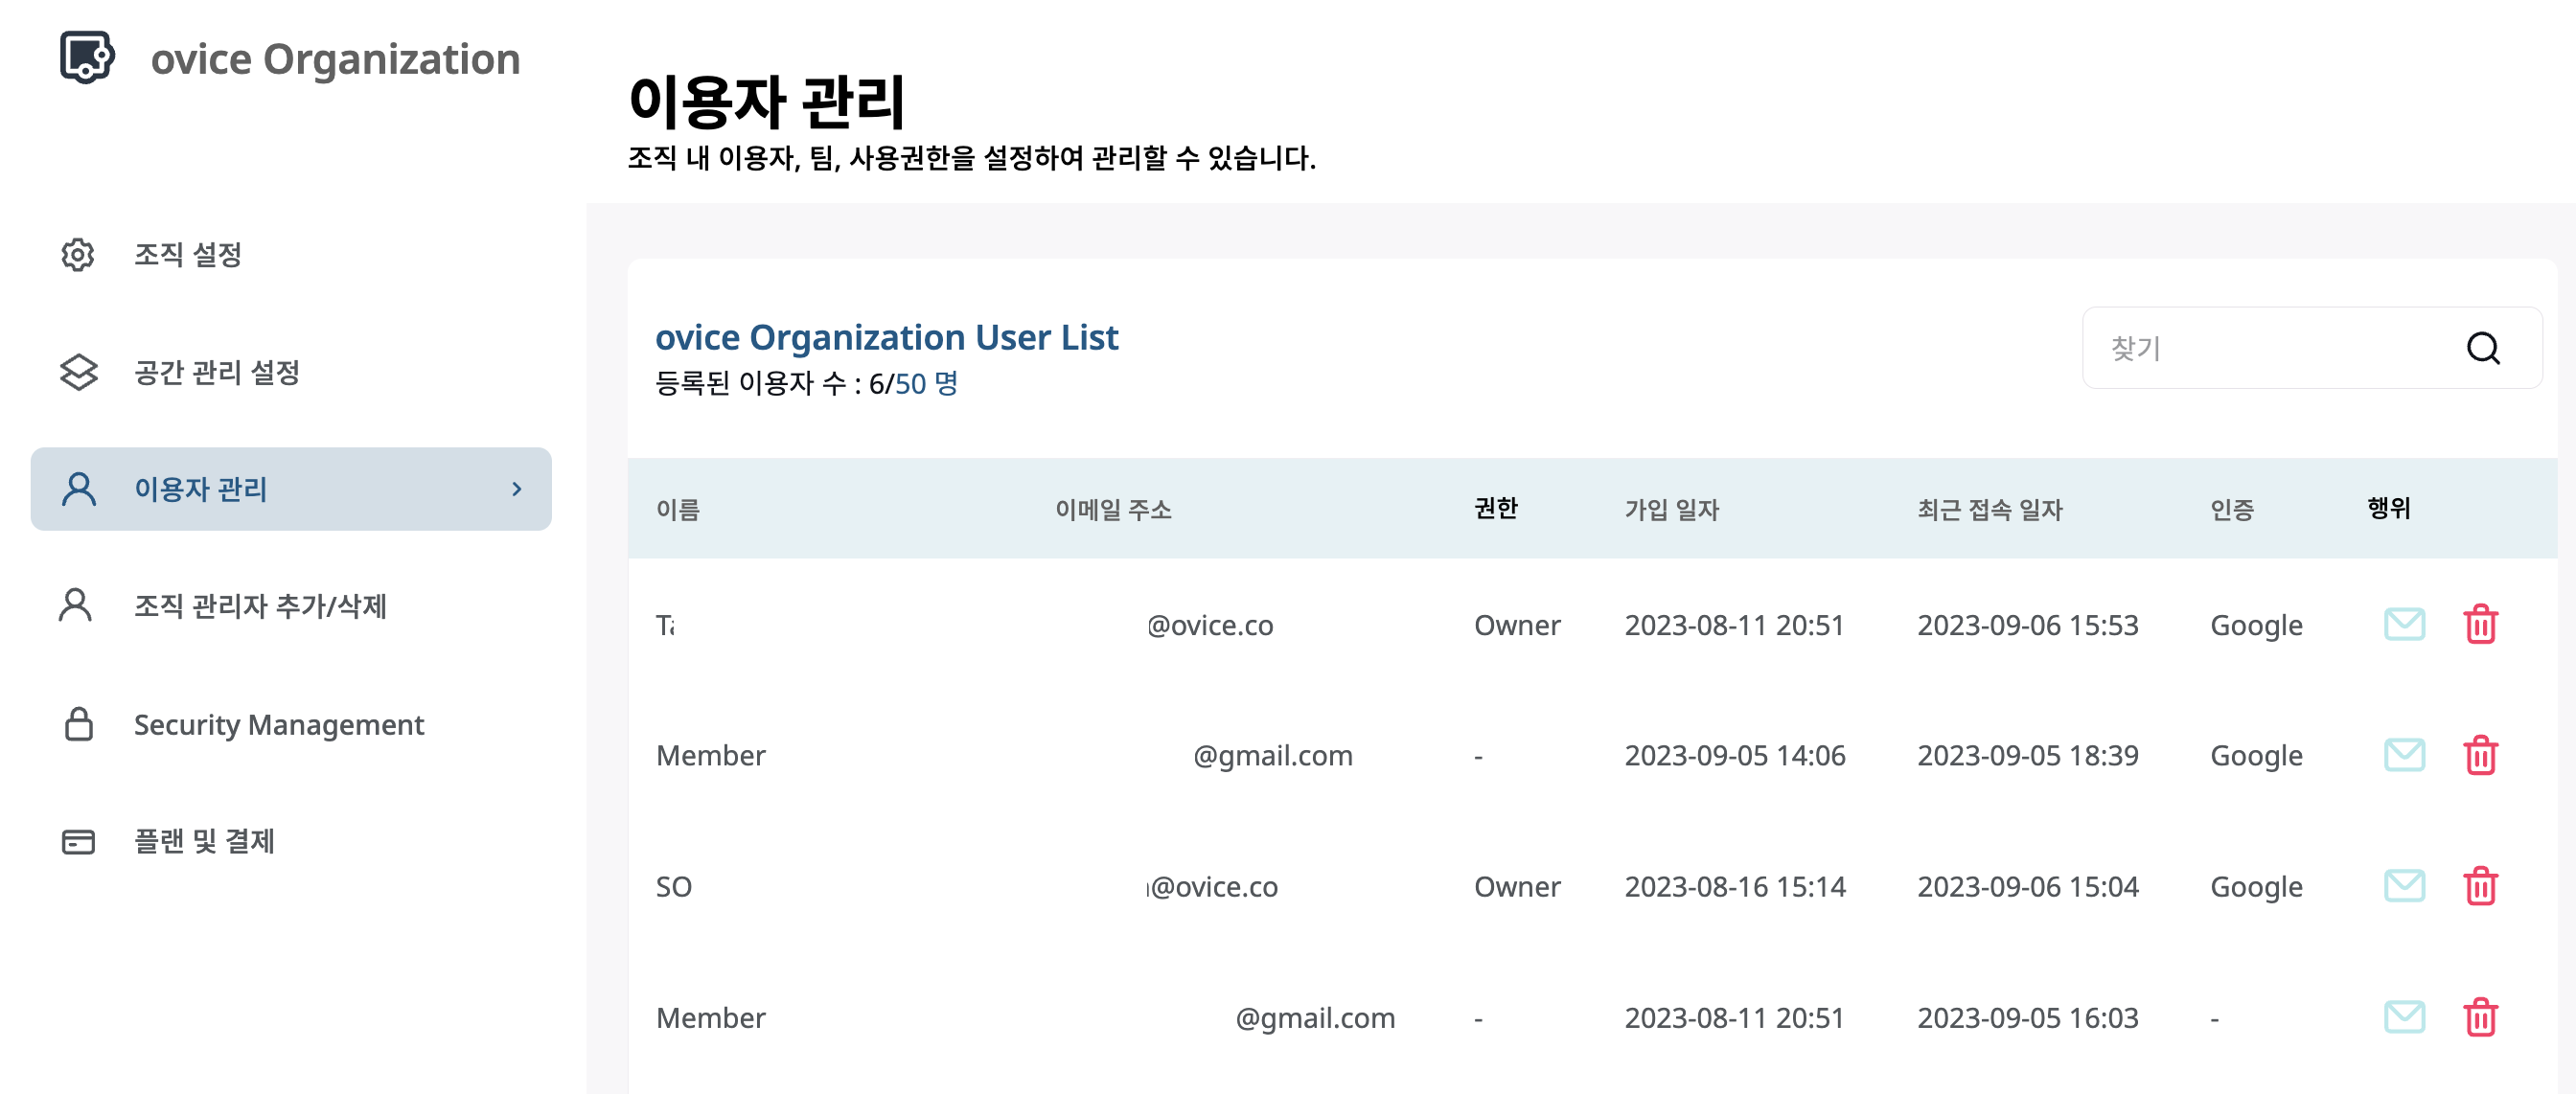Click the 50 명 user limit link

pos(926,383)
